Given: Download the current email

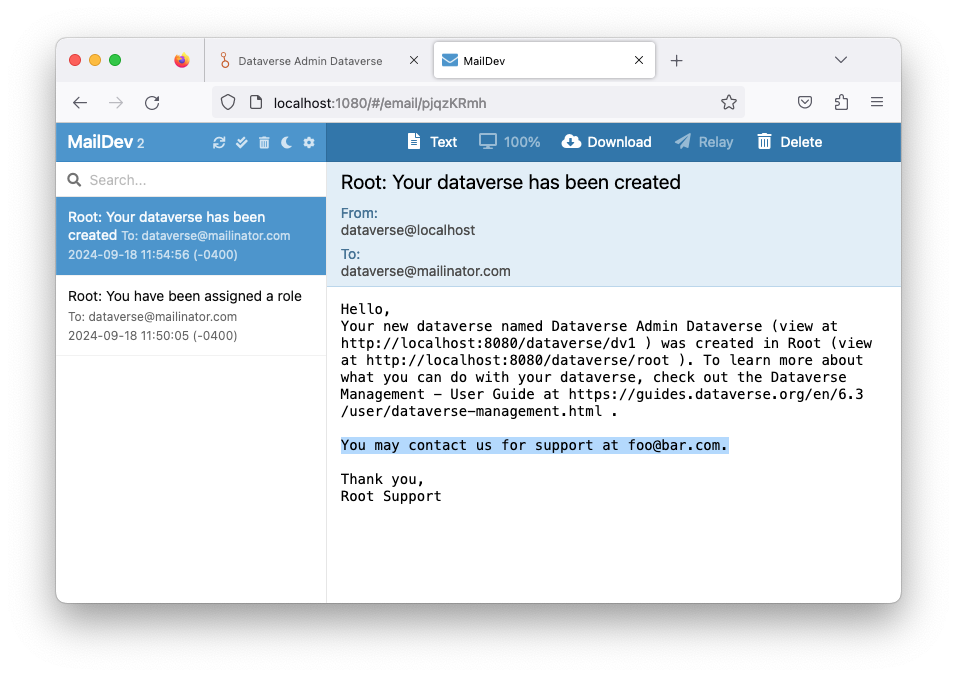Looking at the screenshot, I should (x=607, y=142).
